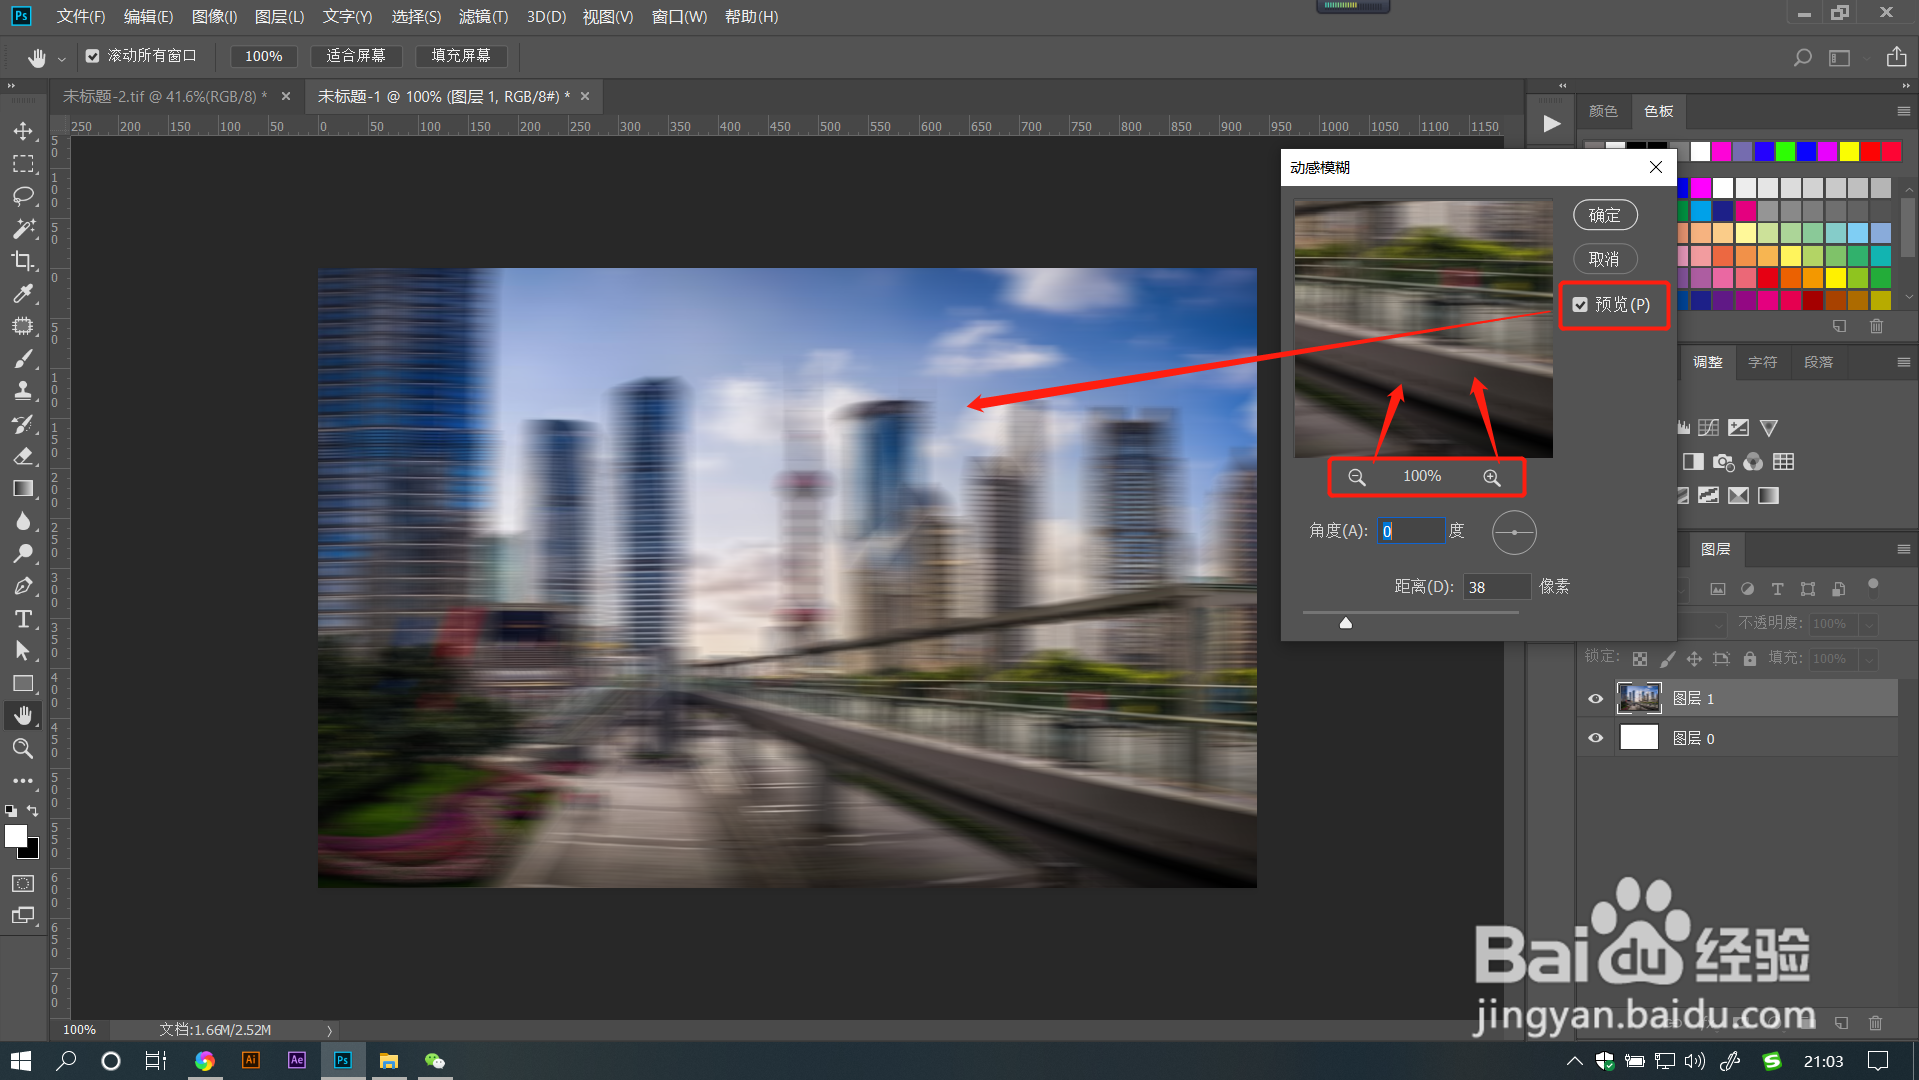Viewport: 1919px width, 1080px height.
Task: Click the share icon in options bar
Action: point(1896,57)
